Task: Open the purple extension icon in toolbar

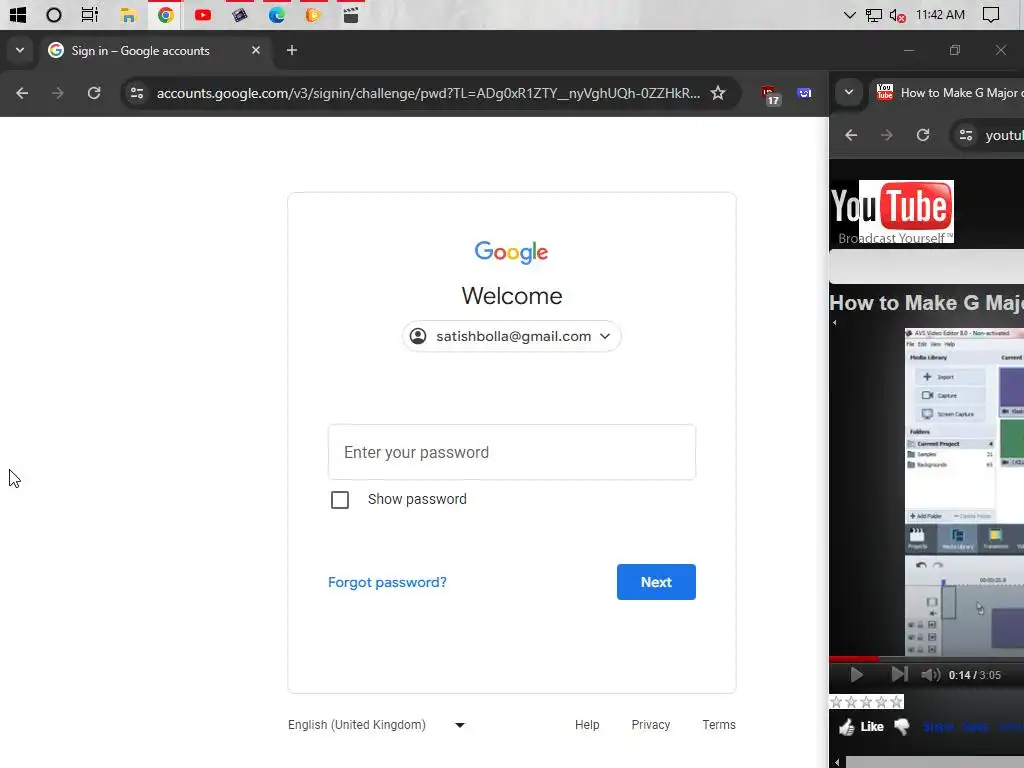Action: click(805, 93)
